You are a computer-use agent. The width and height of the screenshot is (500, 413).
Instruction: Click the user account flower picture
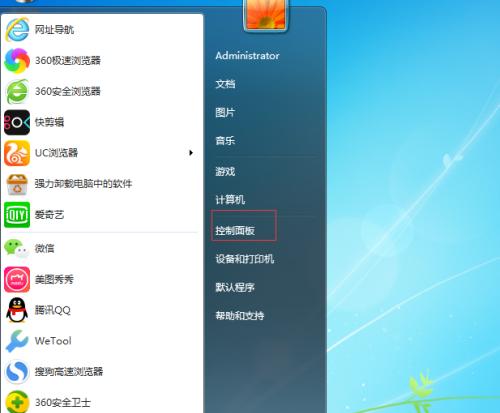coord(266,14)
